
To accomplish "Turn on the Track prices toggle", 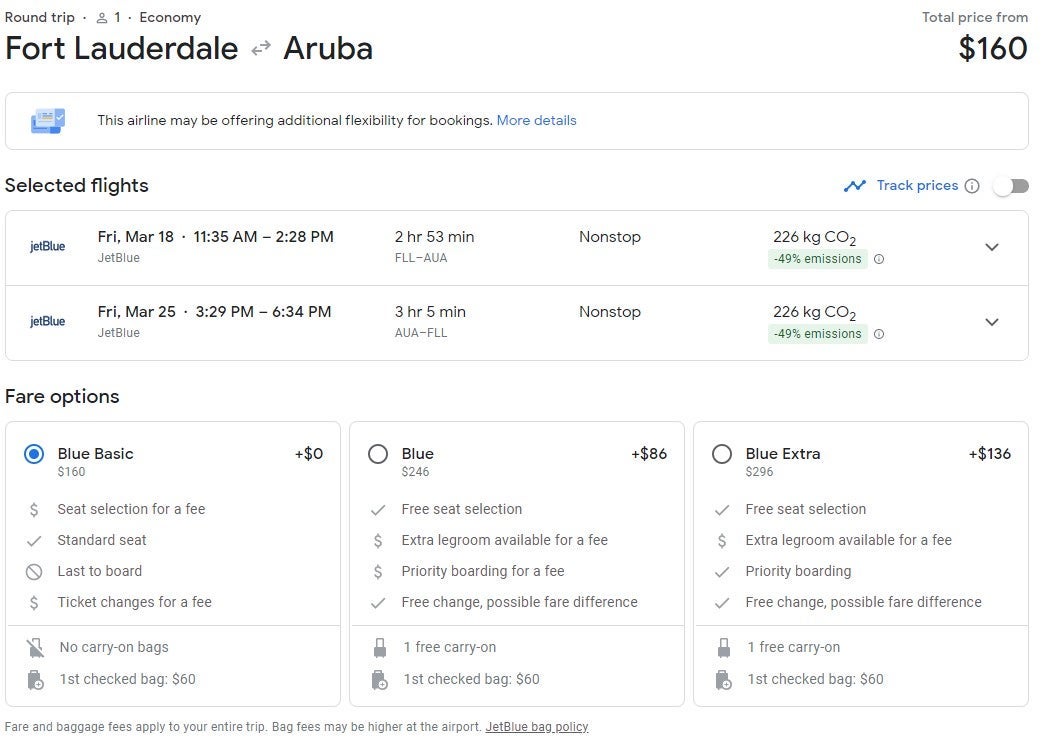I will (x=1010, y=186).
